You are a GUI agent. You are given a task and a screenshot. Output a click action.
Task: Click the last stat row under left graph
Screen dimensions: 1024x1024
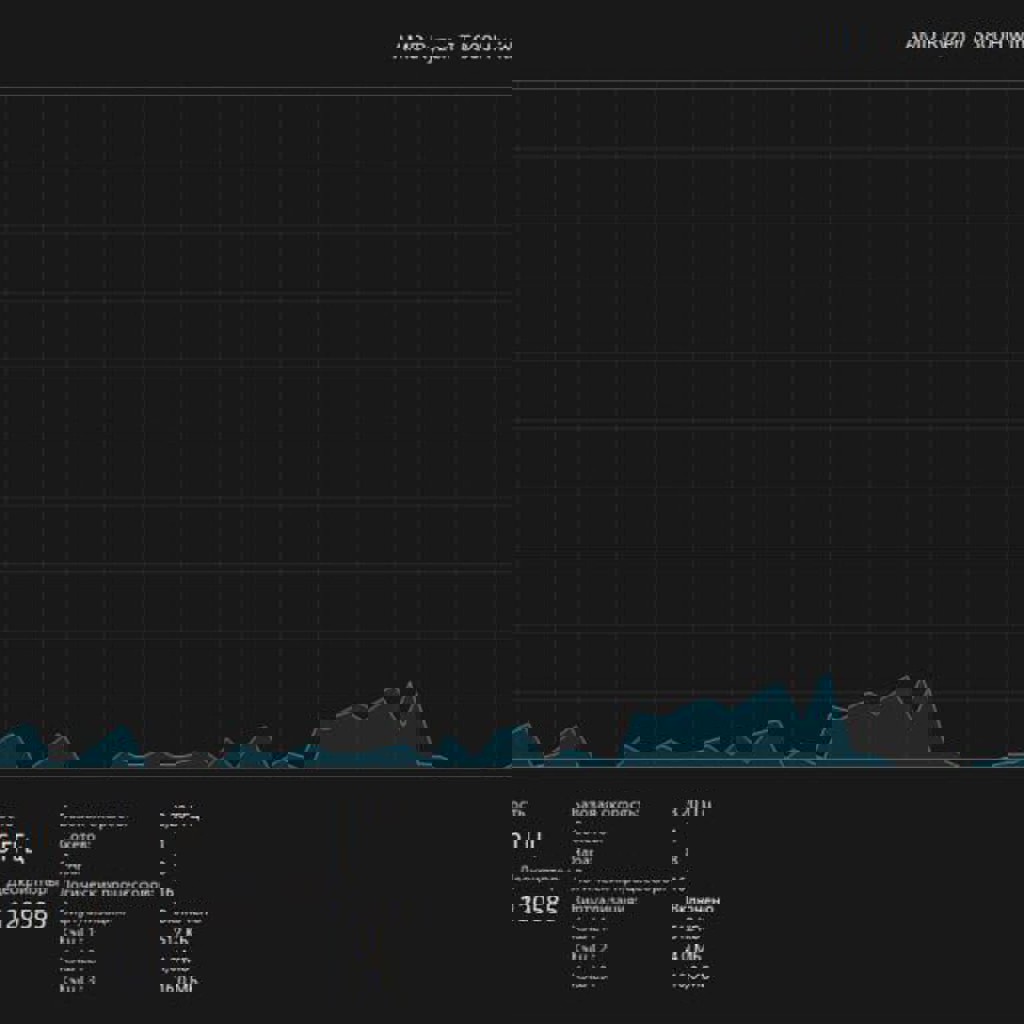[x=130, y=985]
